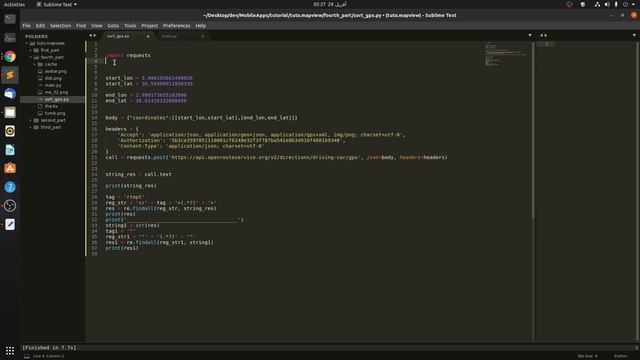Screen dimensions: 640x360
Task: Open main.py in the sidebar
Action: point(52,85)
